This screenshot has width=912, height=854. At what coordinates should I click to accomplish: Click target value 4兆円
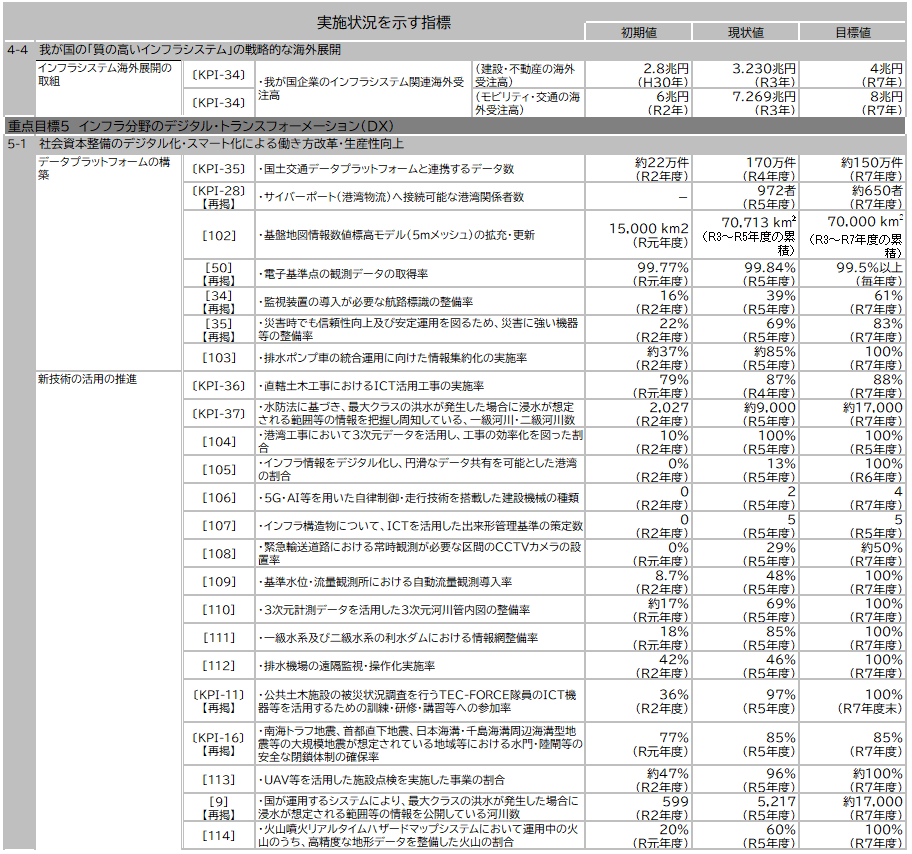[886, 69]
